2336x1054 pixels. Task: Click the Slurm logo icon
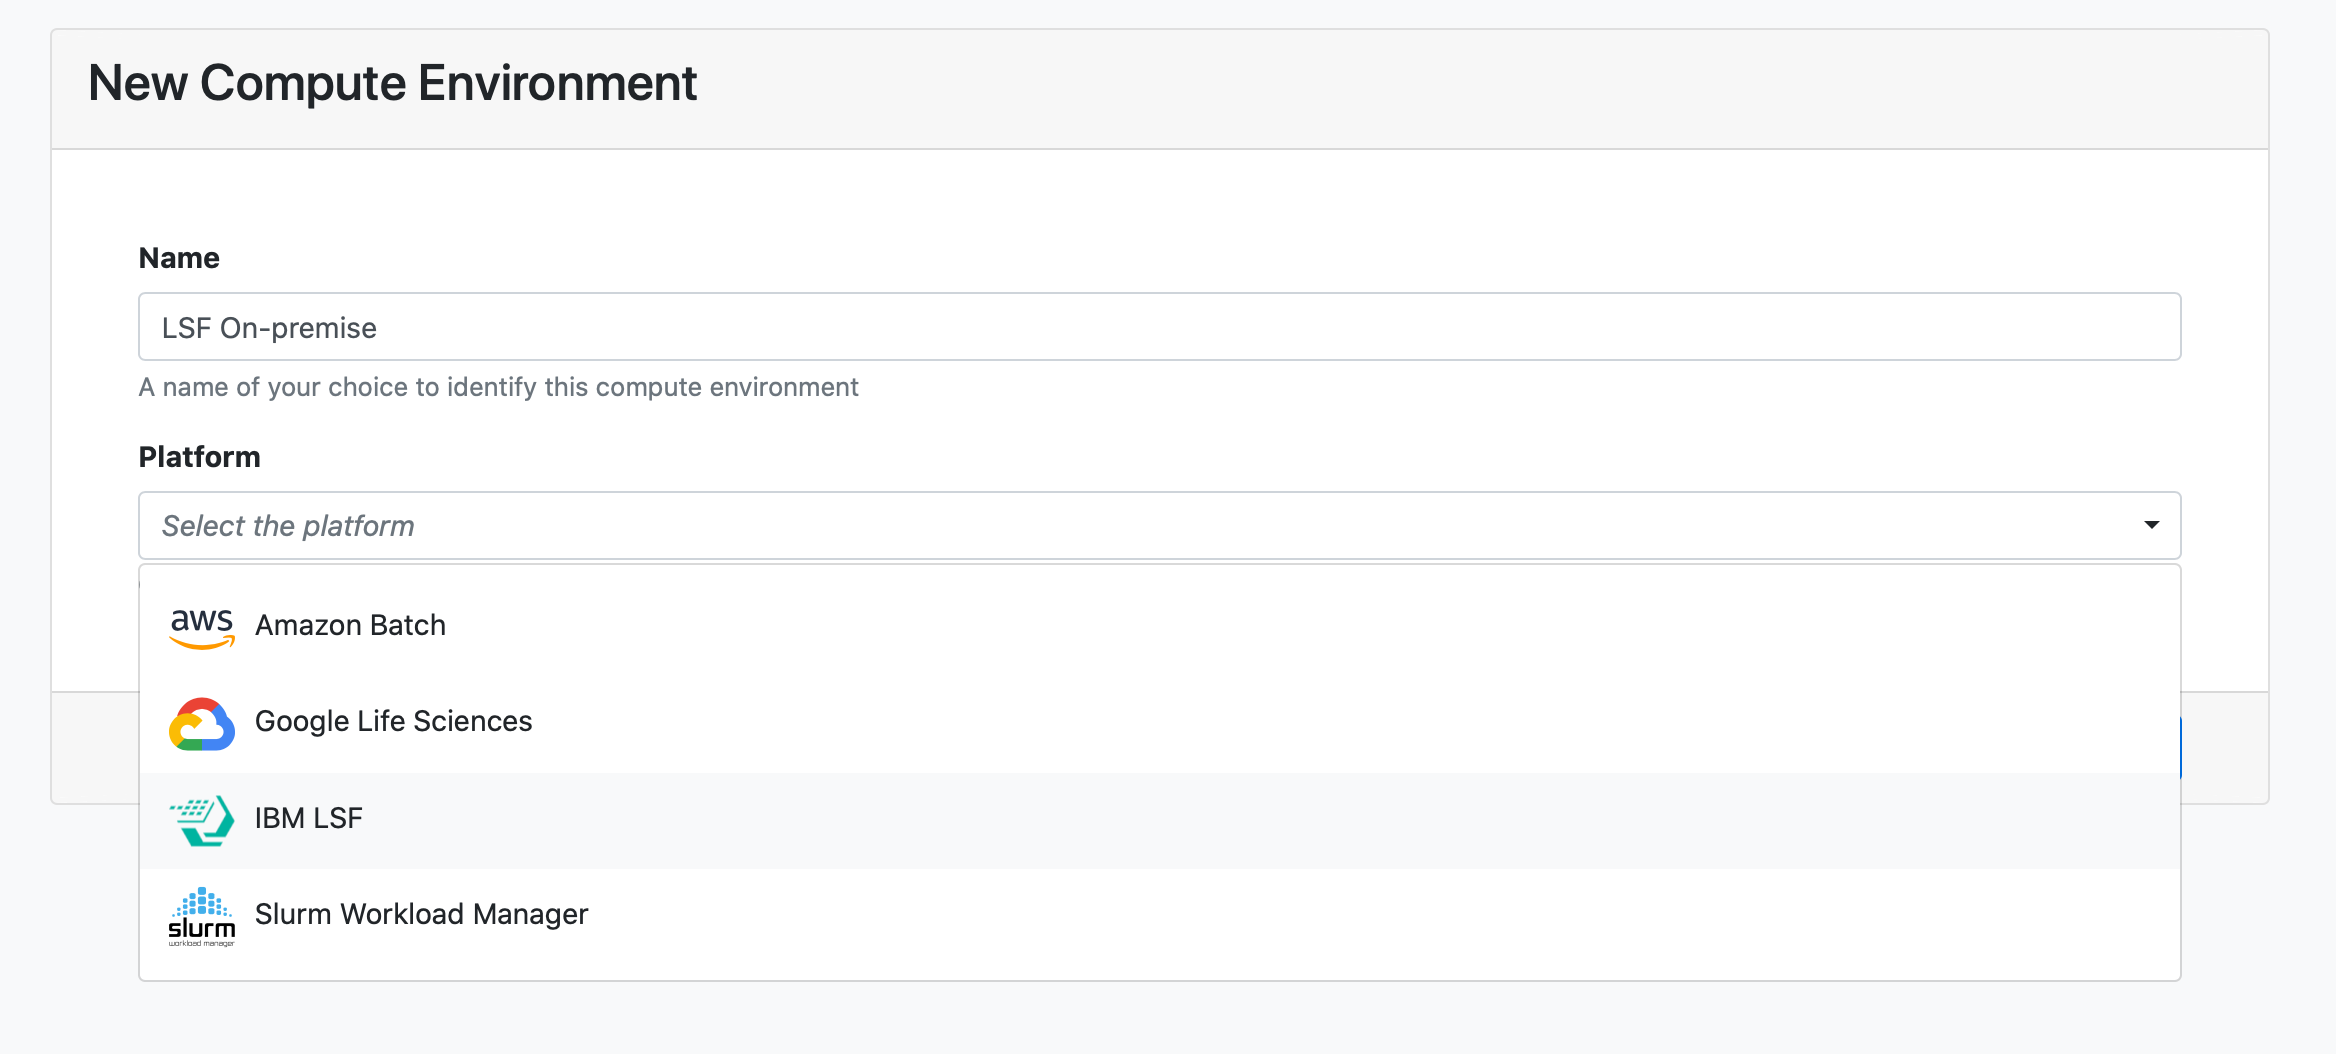pyautogui.click(x=202, y=917)
